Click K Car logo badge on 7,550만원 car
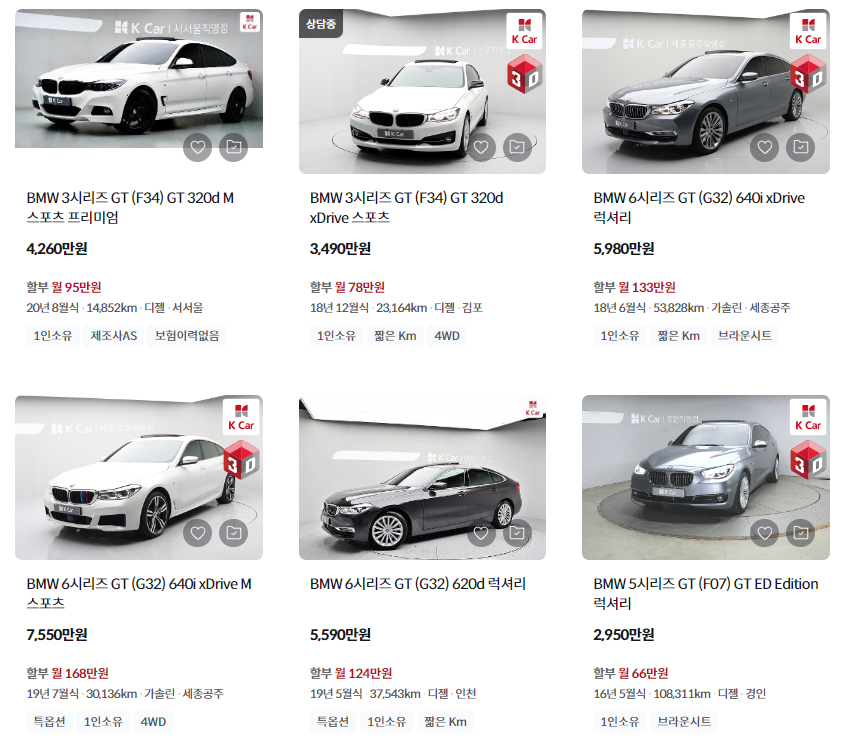The height and width of the screenshot is (741, 843). (241, 417)
